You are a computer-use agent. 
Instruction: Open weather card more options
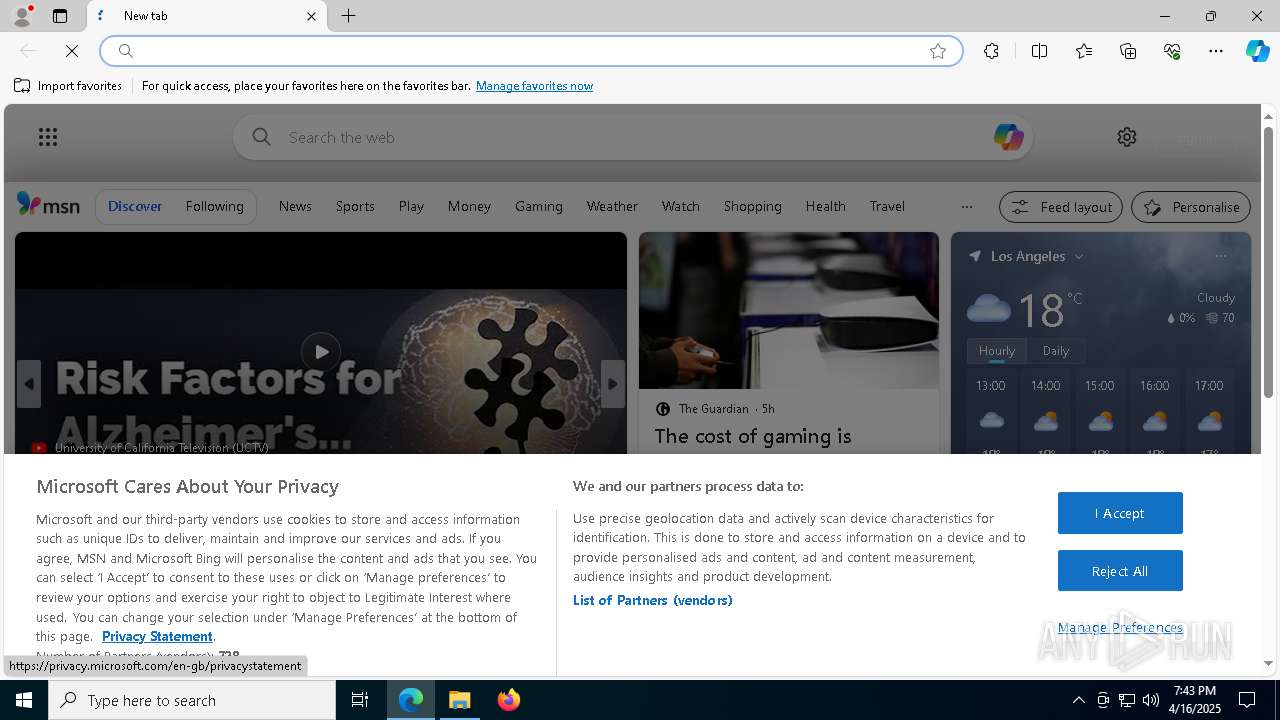coord(1220,256)
